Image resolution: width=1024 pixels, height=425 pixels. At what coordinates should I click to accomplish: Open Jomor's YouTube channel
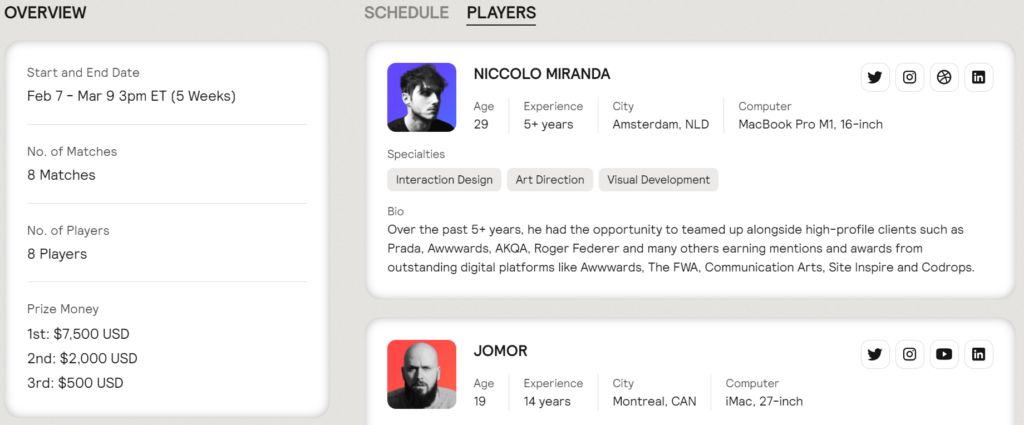tap(944, 354)
